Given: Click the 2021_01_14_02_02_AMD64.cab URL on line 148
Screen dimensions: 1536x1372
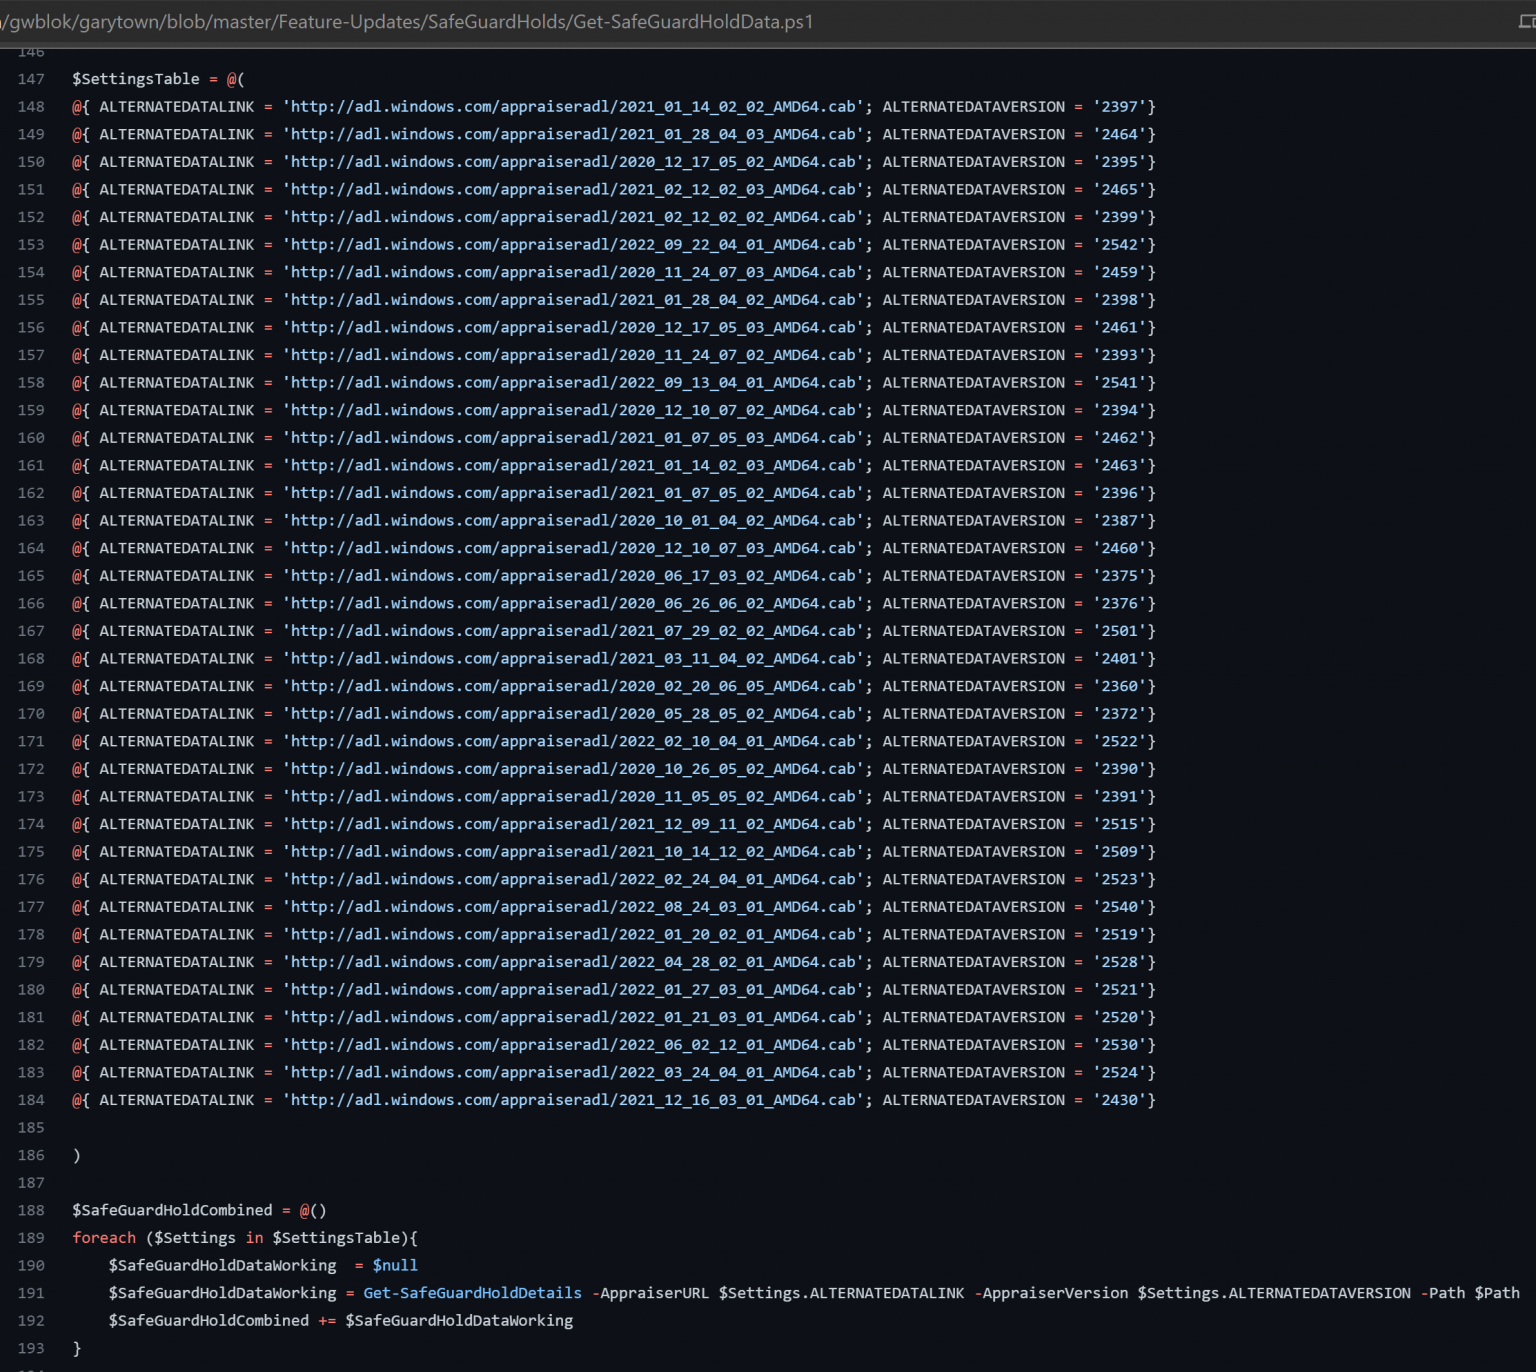Looking at the screenshot, I should click(x=575, y=106).
